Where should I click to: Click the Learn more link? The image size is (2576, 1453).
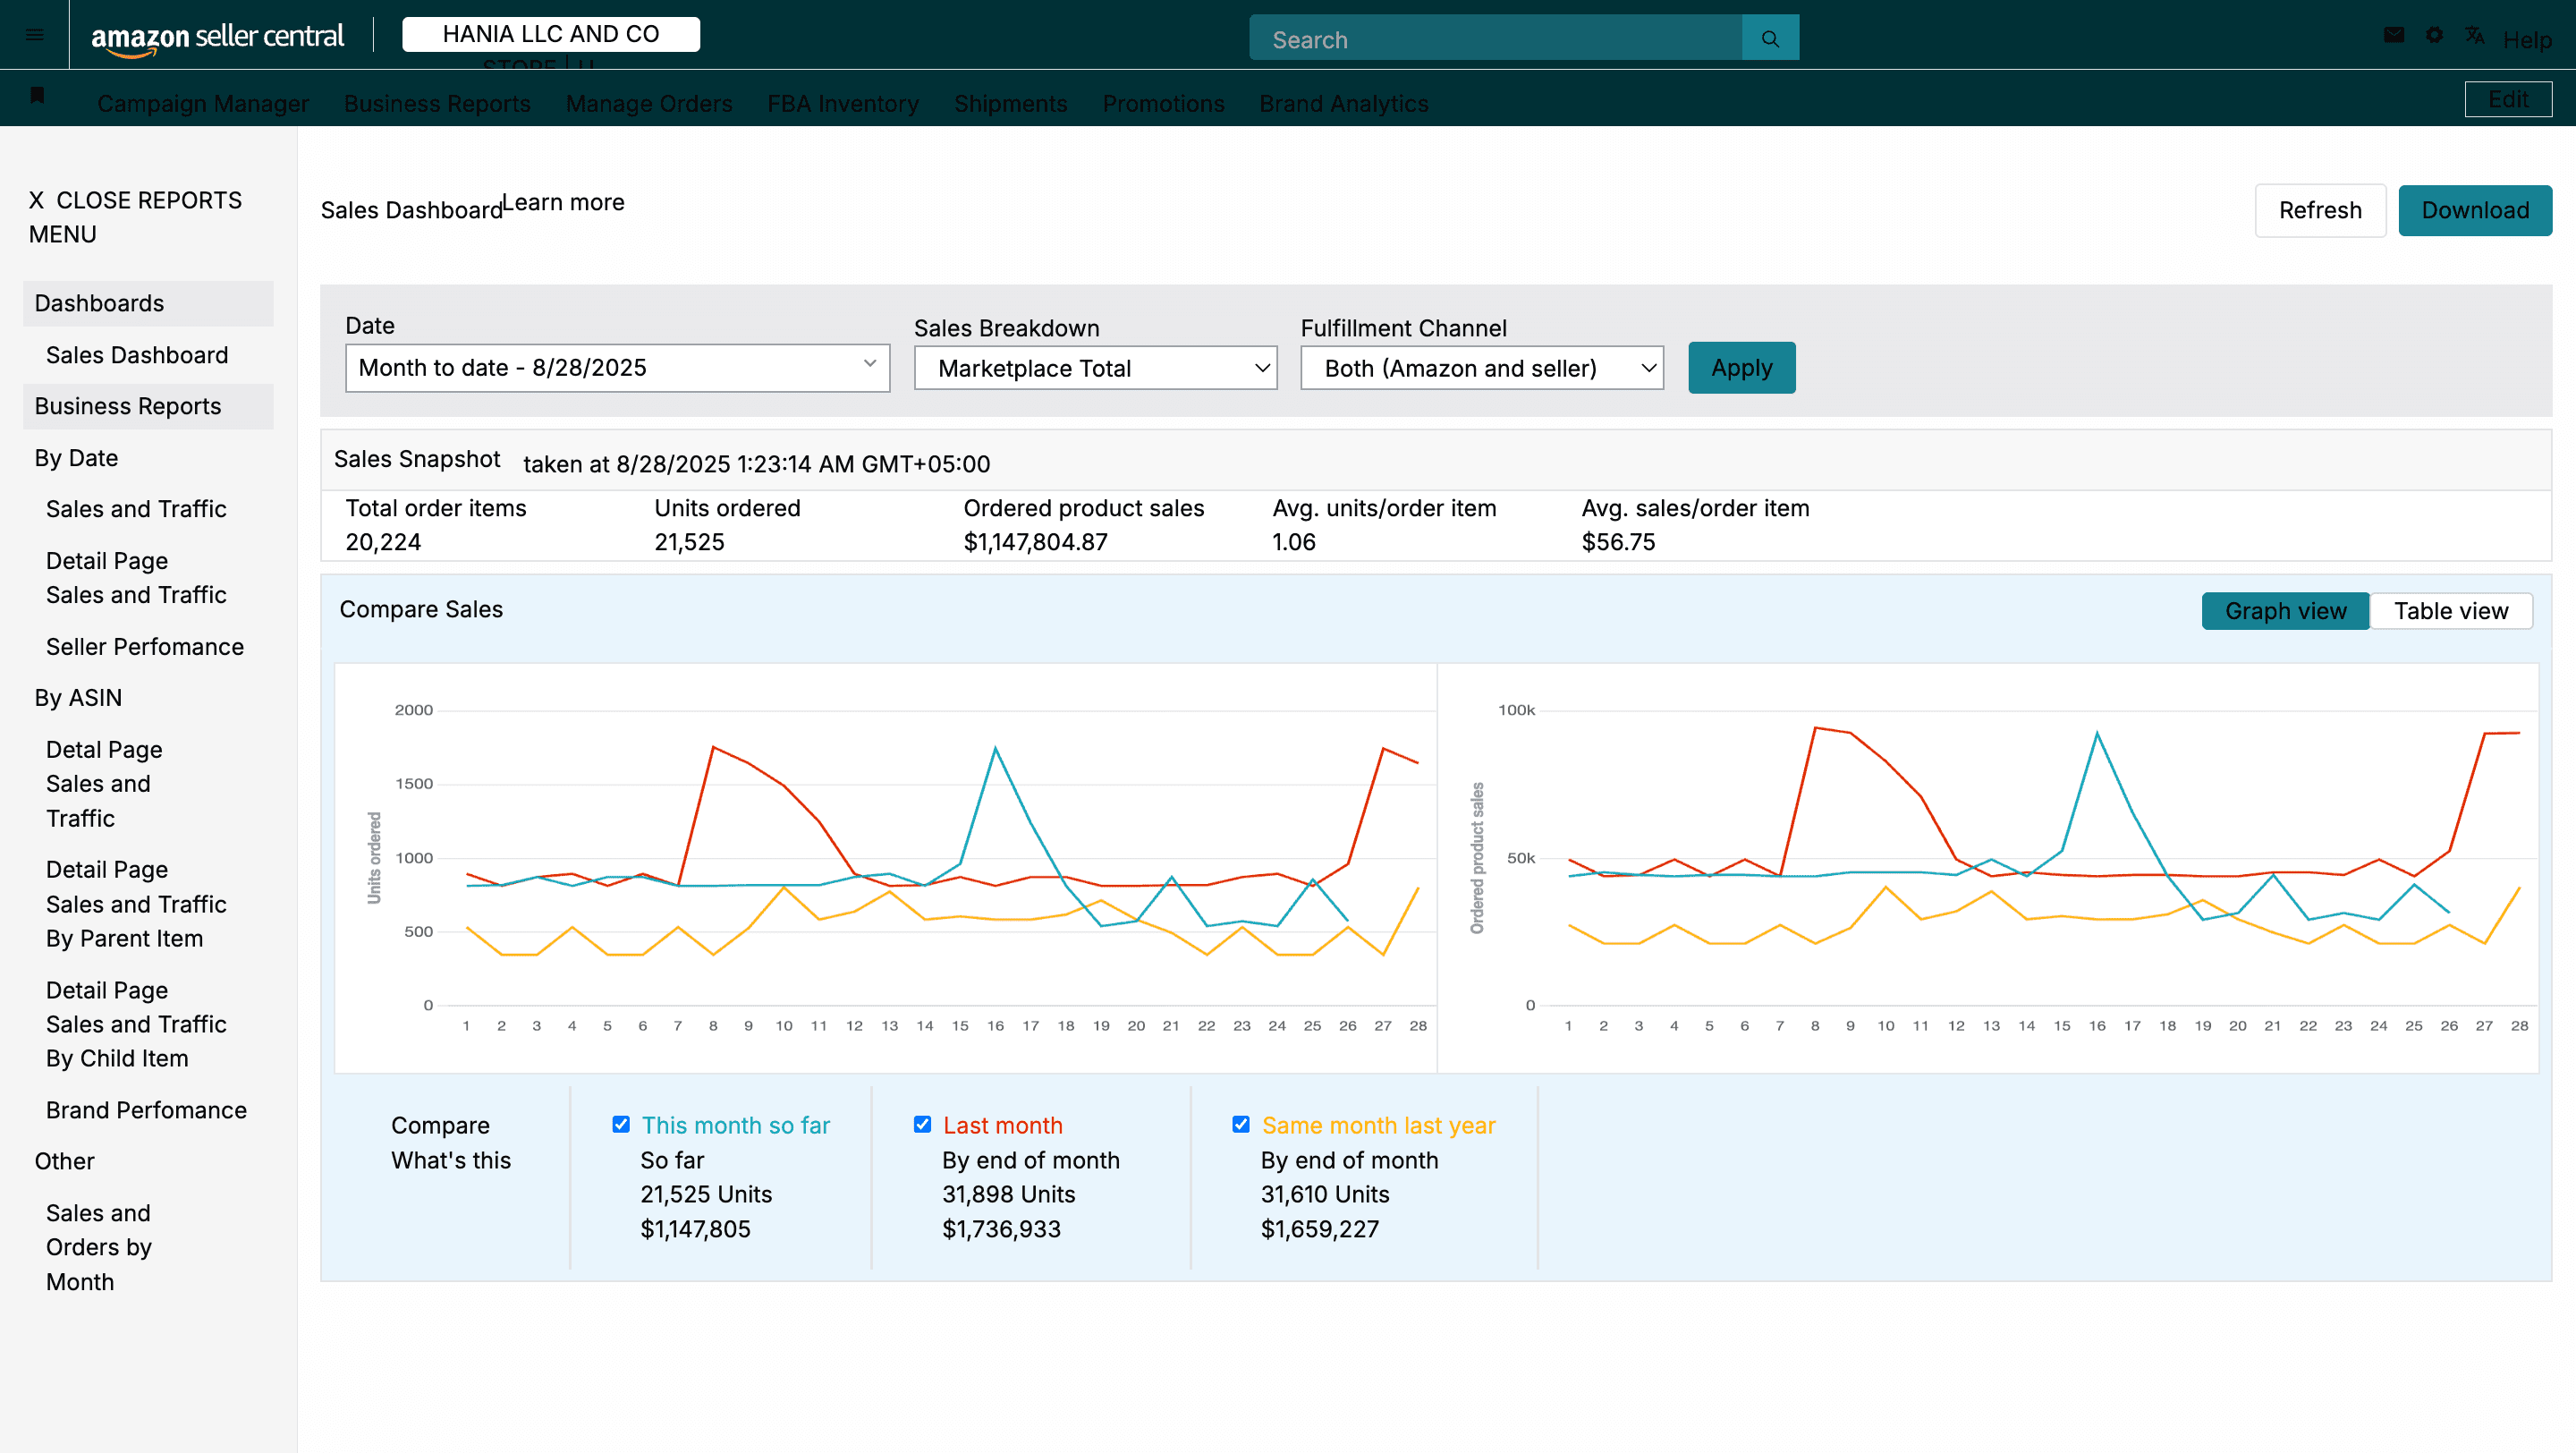[x=563, y=202]
